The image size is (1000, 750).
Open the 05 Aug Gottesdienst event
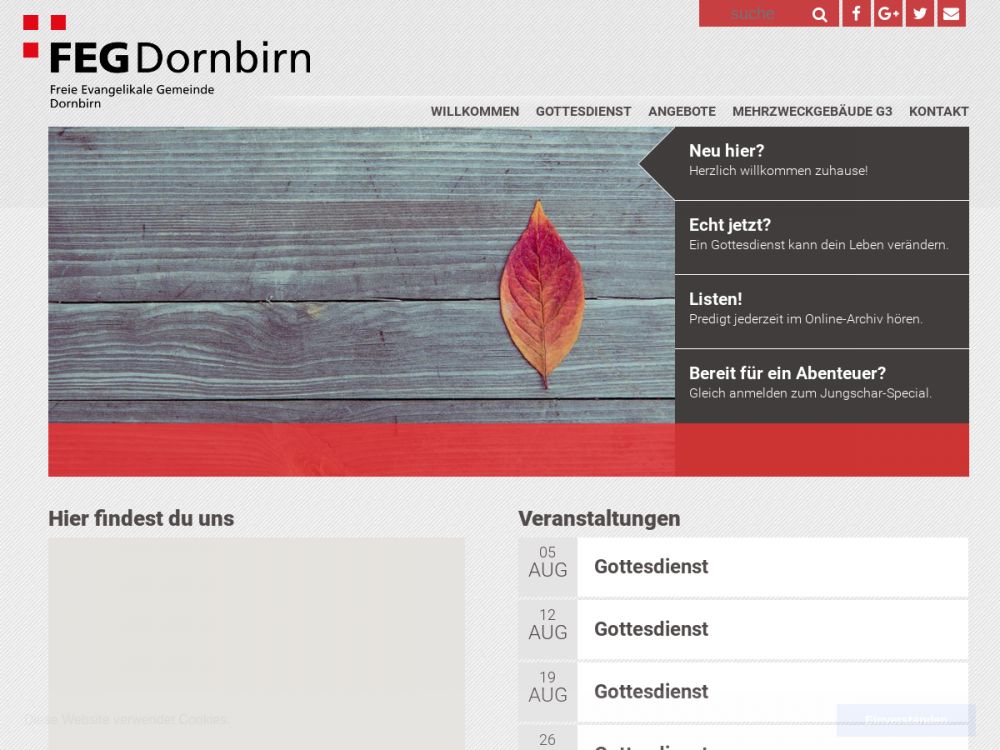(x=651, y=567)
